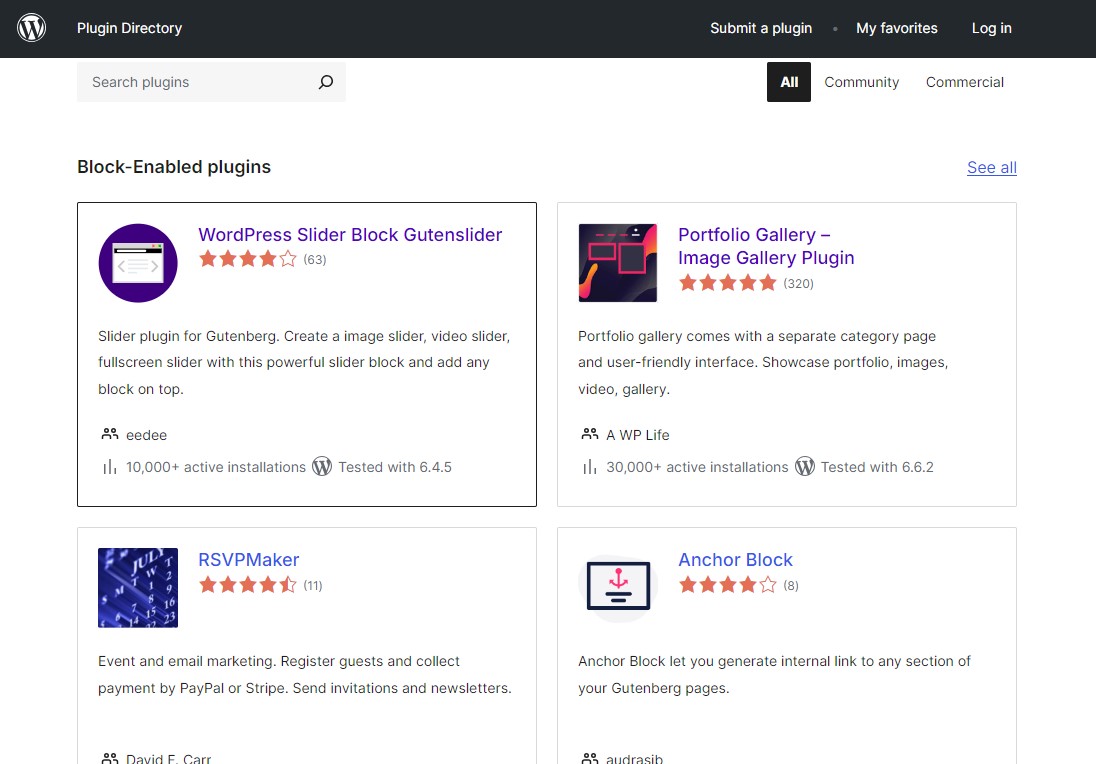The width and height of the screenshot is (1096, 764).
Task: Click author name eedee
Action: click(x=146, y=435)
